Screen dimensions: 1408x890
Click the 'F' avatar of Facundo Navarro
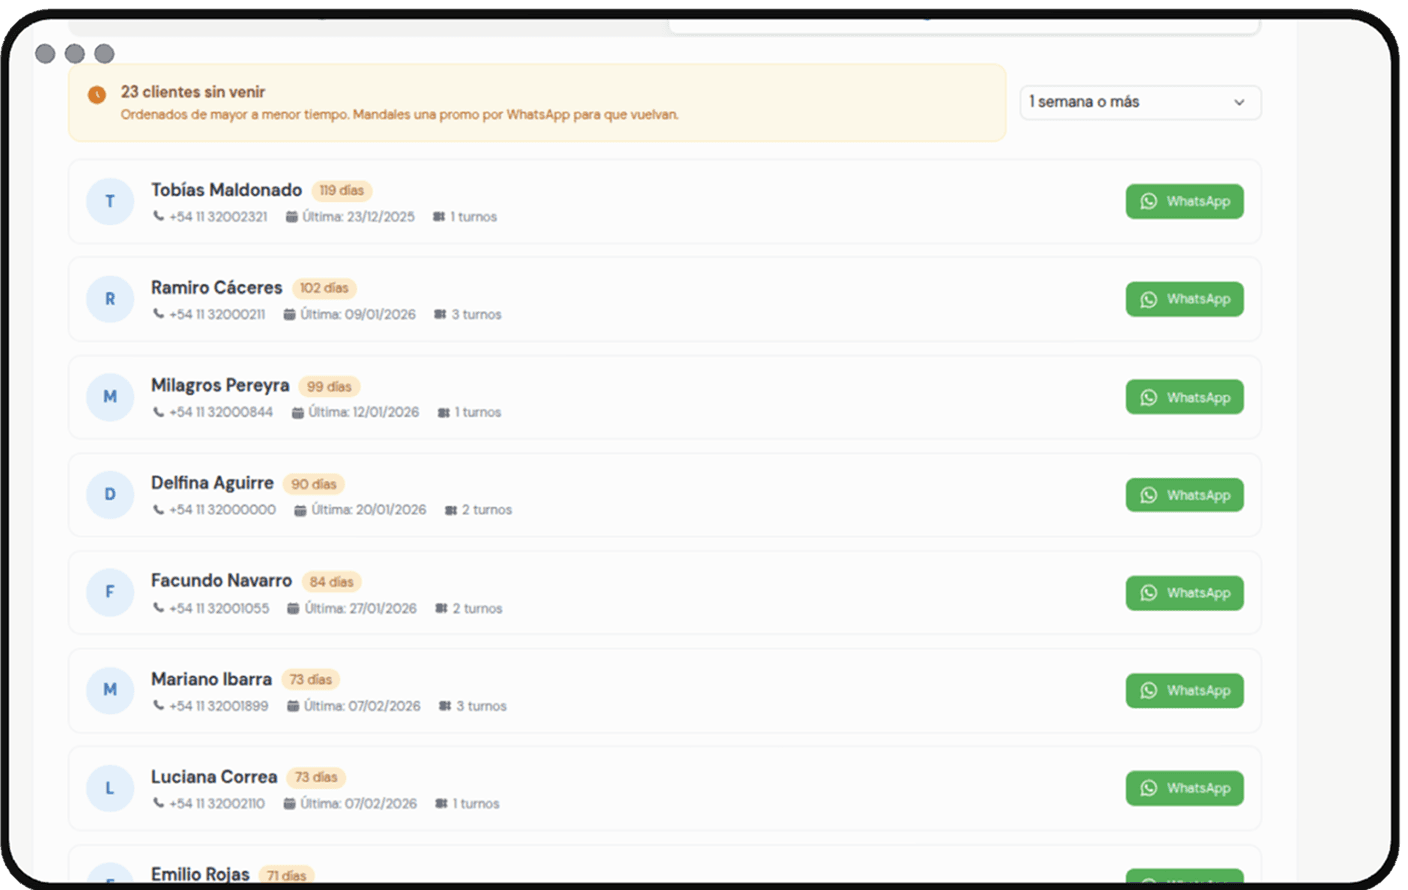click(x=110, y=592)
